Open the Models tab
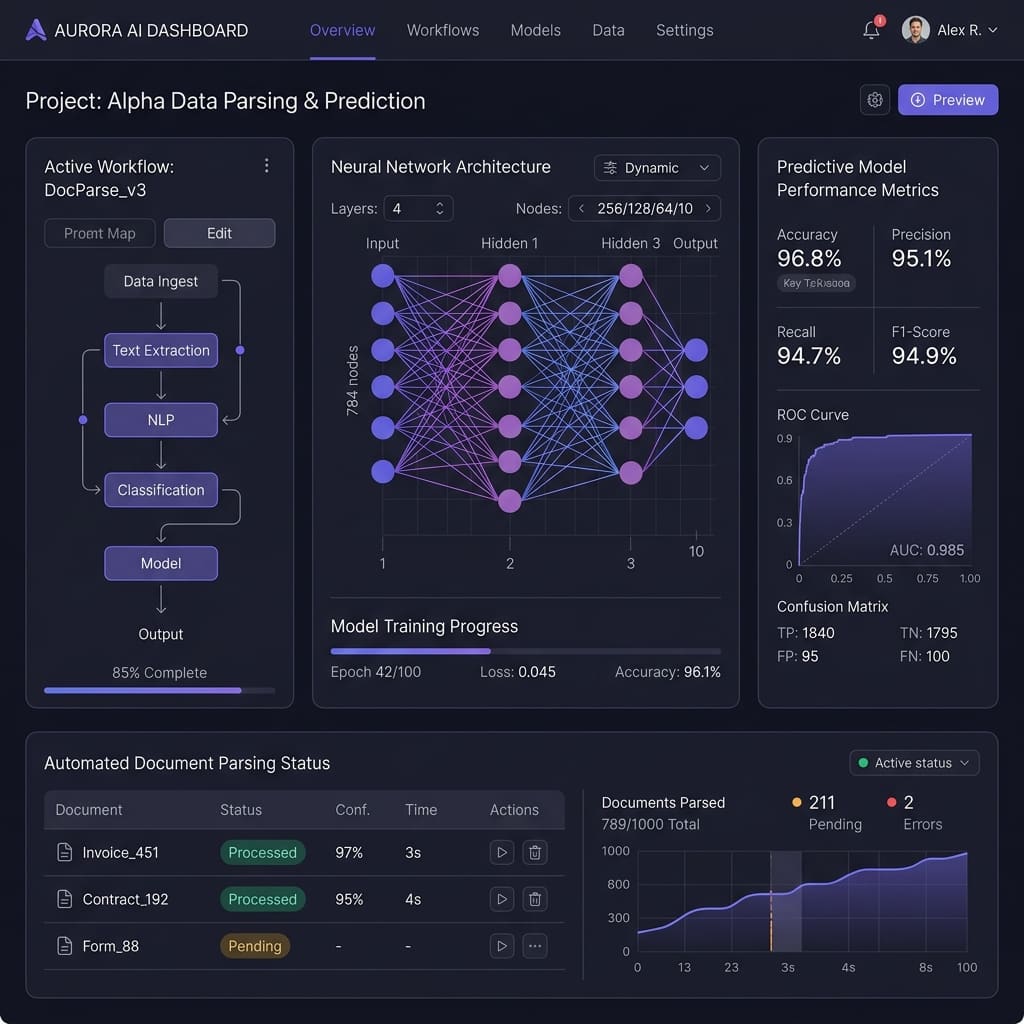Image resolution: width=1024 pixels, height=1024 pixels. click(x=536, y=30)
